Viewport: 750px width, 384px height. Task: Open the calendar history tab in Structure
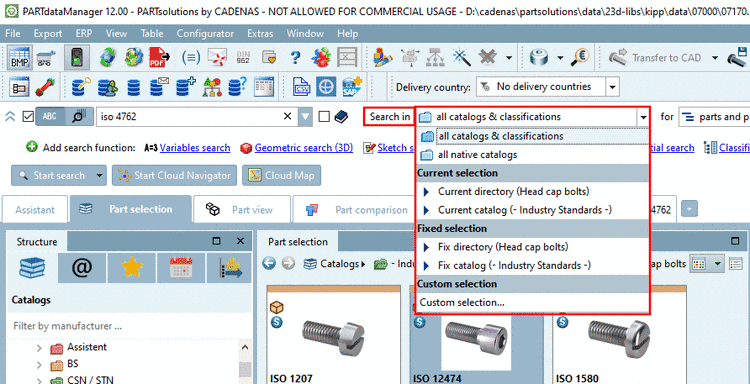(181, 268)
